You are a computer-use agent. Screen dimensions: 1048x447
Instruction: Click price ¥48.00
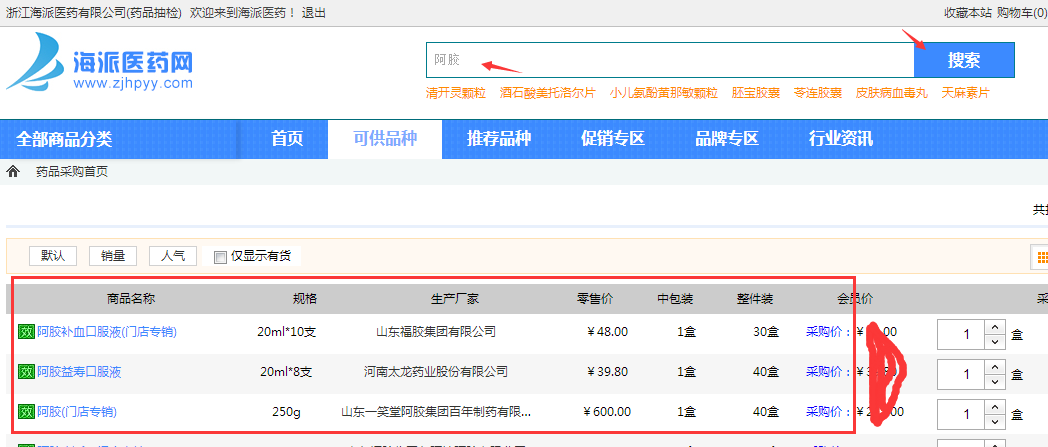608,331
